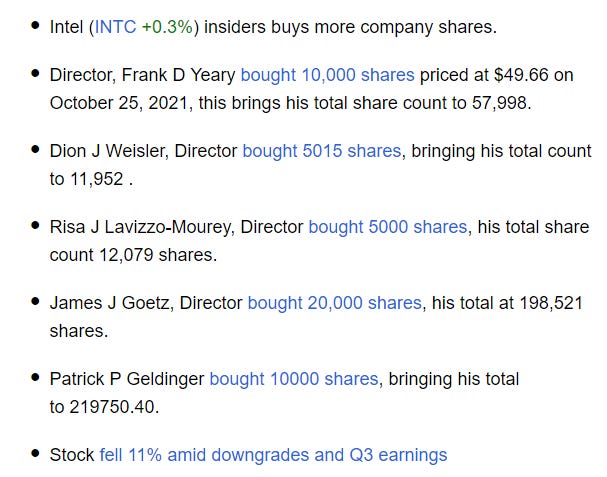Click the $49.66 share price text
The image size is (607, 477).
pos(521,75)
